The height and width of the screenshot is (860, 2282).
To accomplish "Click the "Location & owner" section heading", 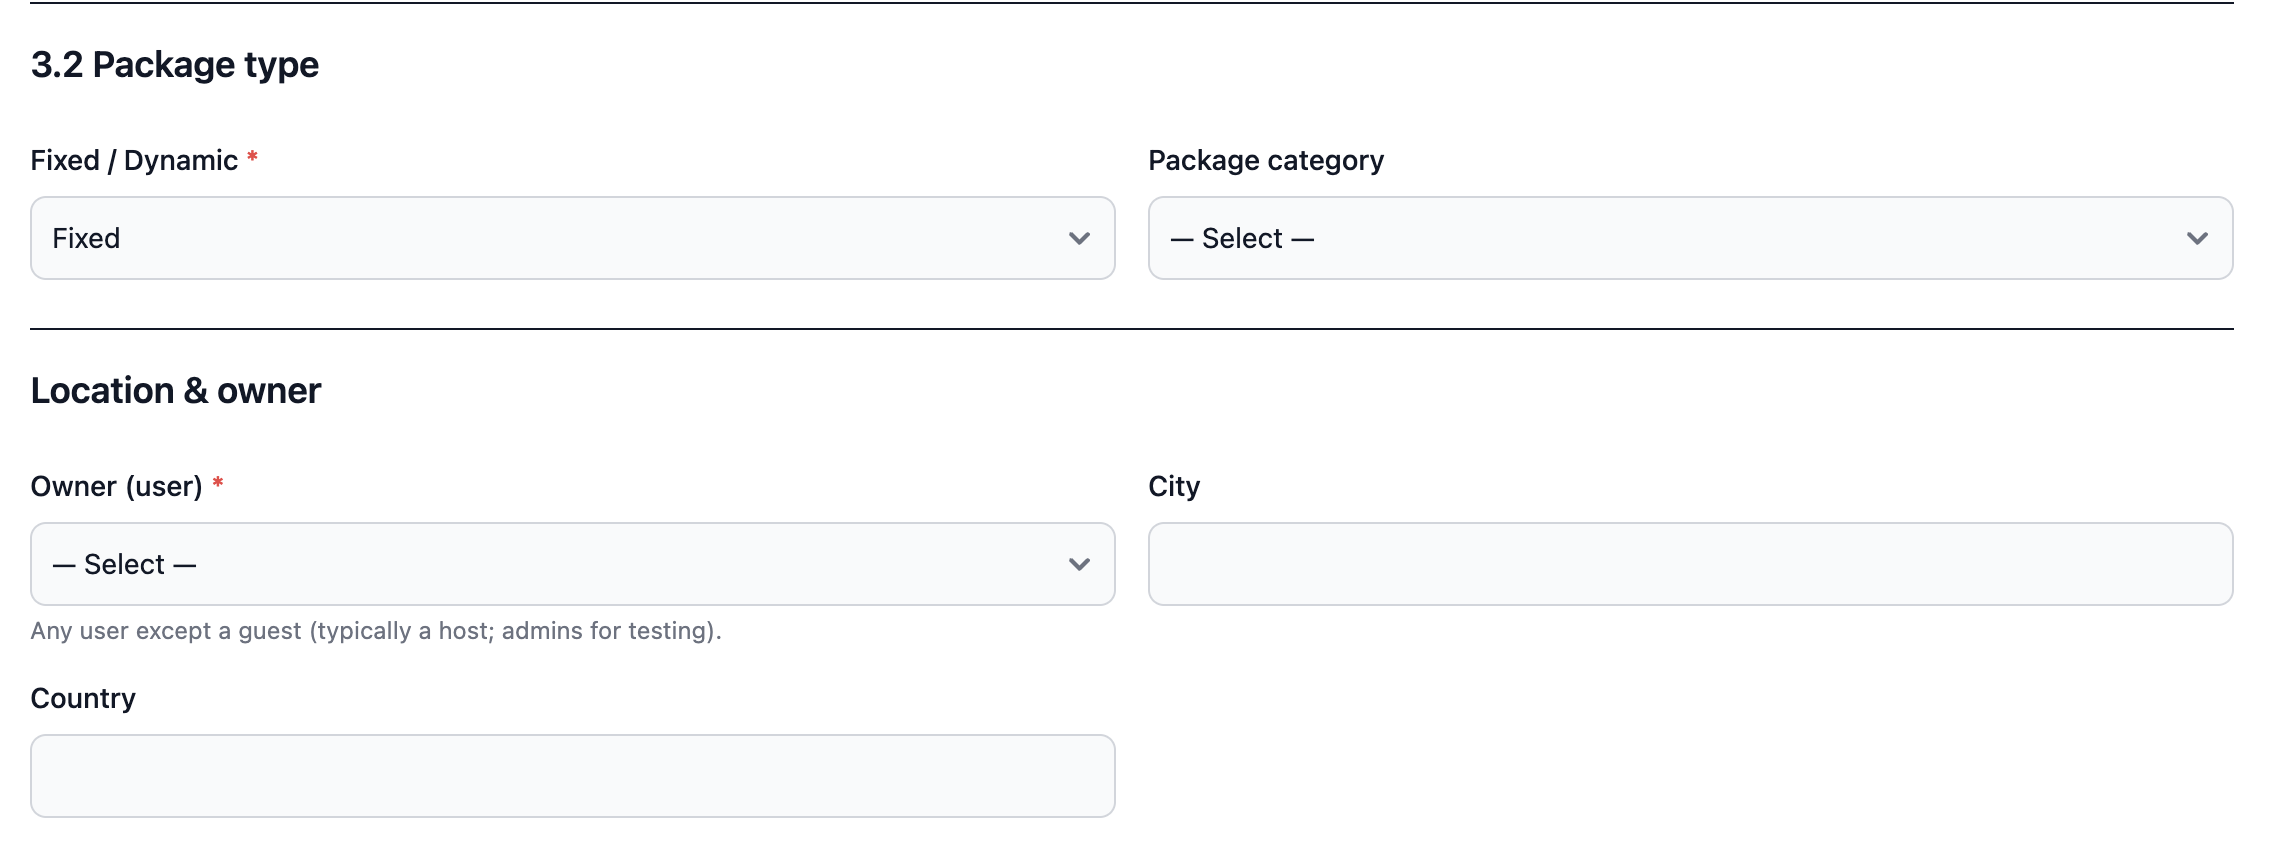I will (x=176, y=390).
